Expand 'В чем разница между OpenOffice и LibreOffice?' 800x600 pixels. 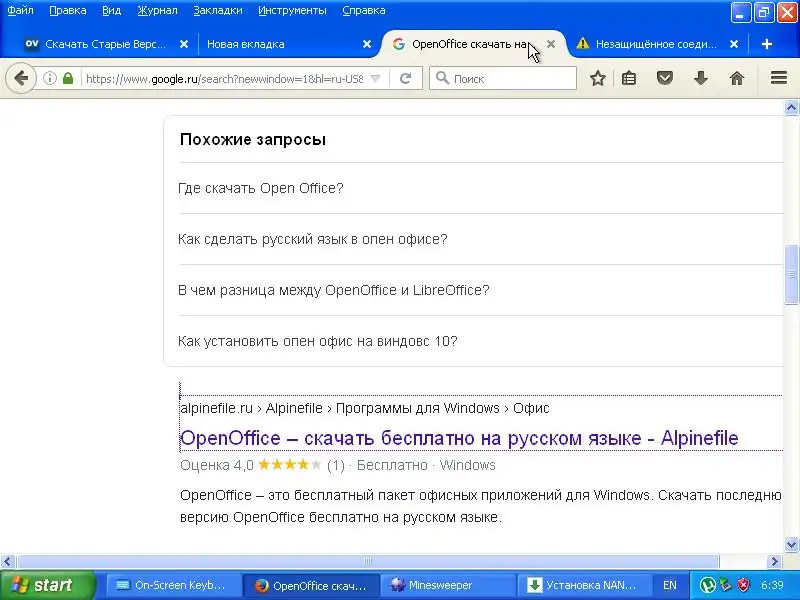tap(481, 290)
